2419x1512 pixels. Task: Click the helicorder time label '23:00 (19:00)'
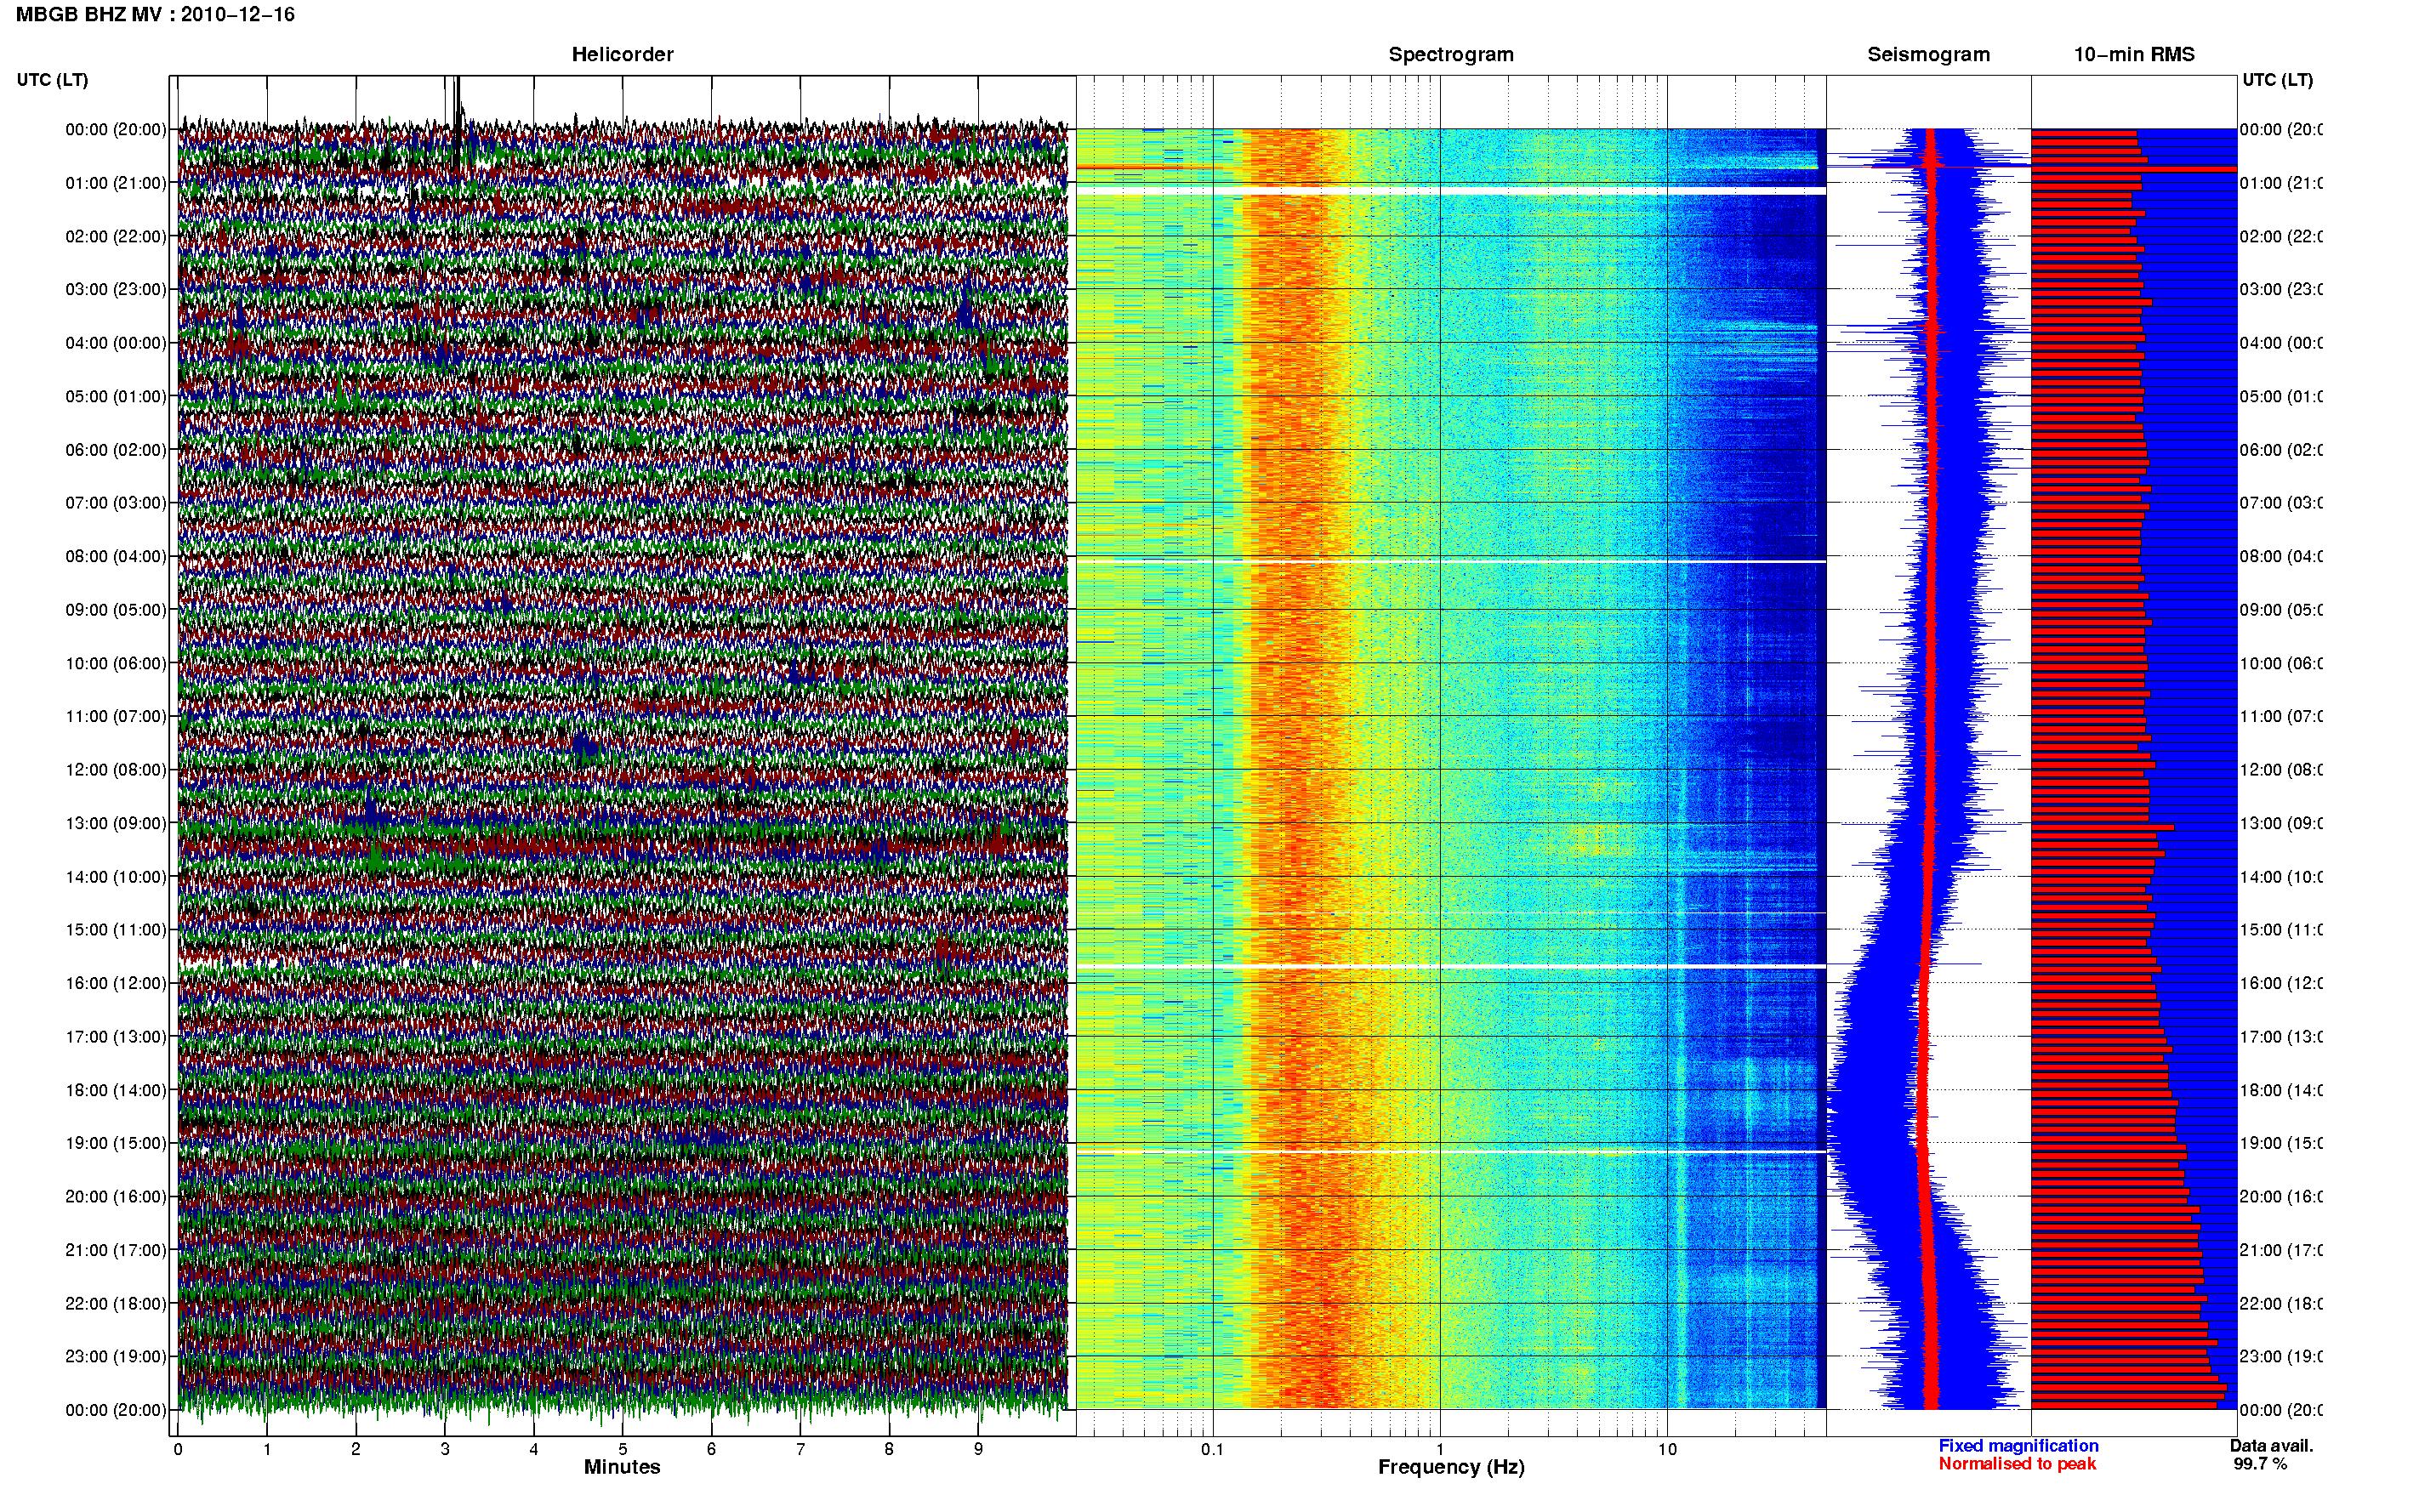click(116, 1356)
